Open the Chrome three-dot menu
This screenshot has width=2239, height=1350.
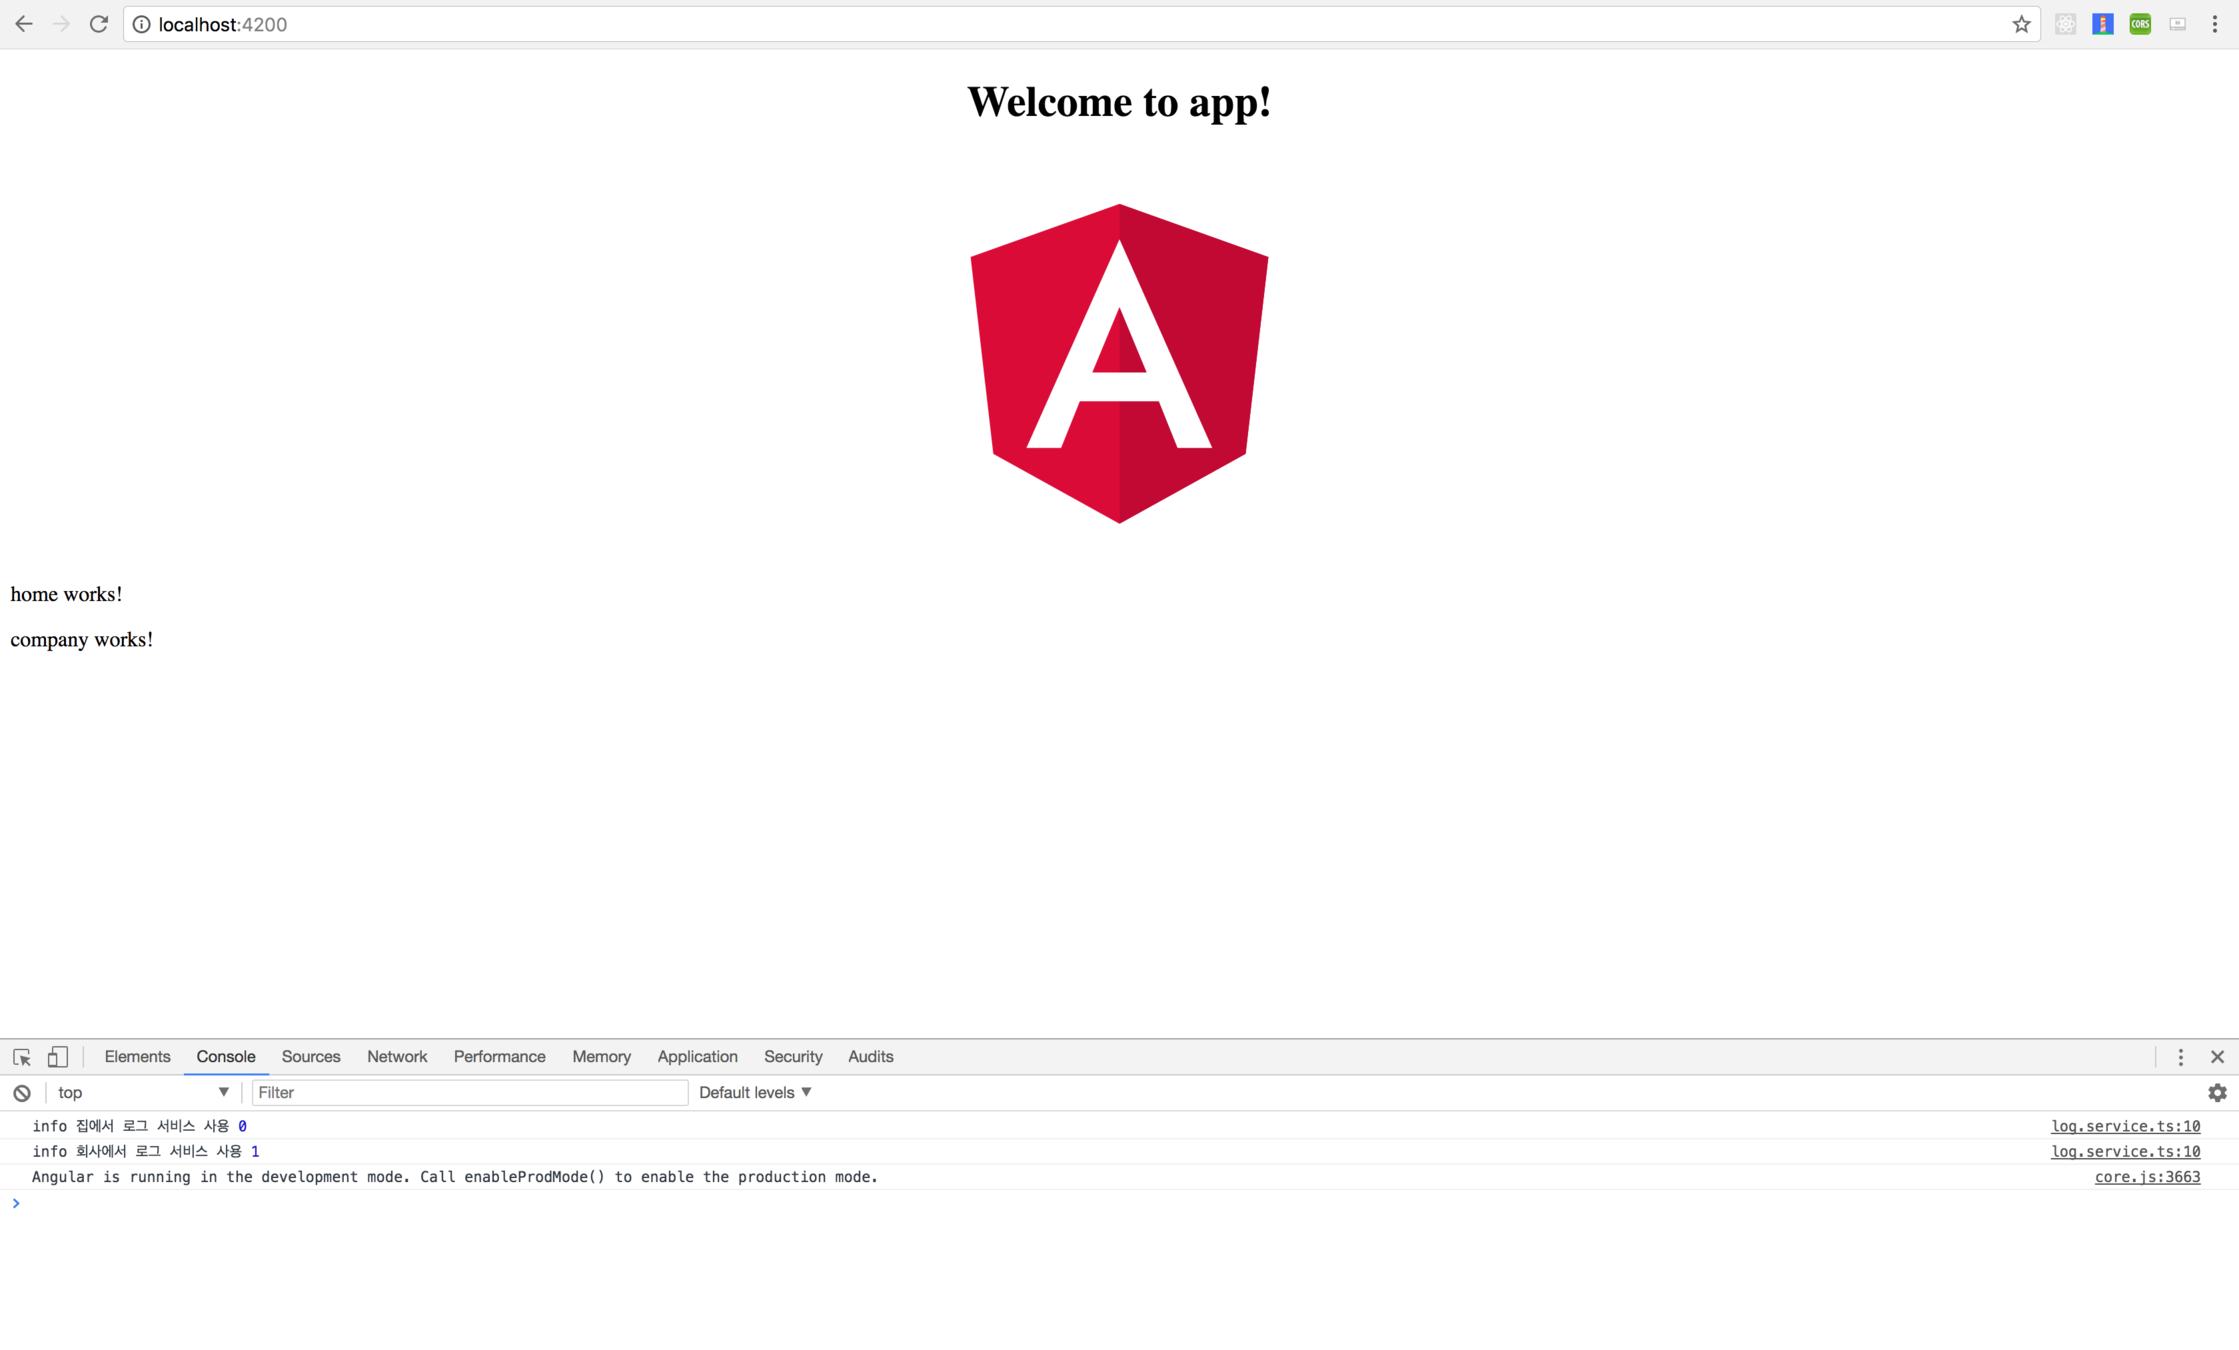[2215, 24]
